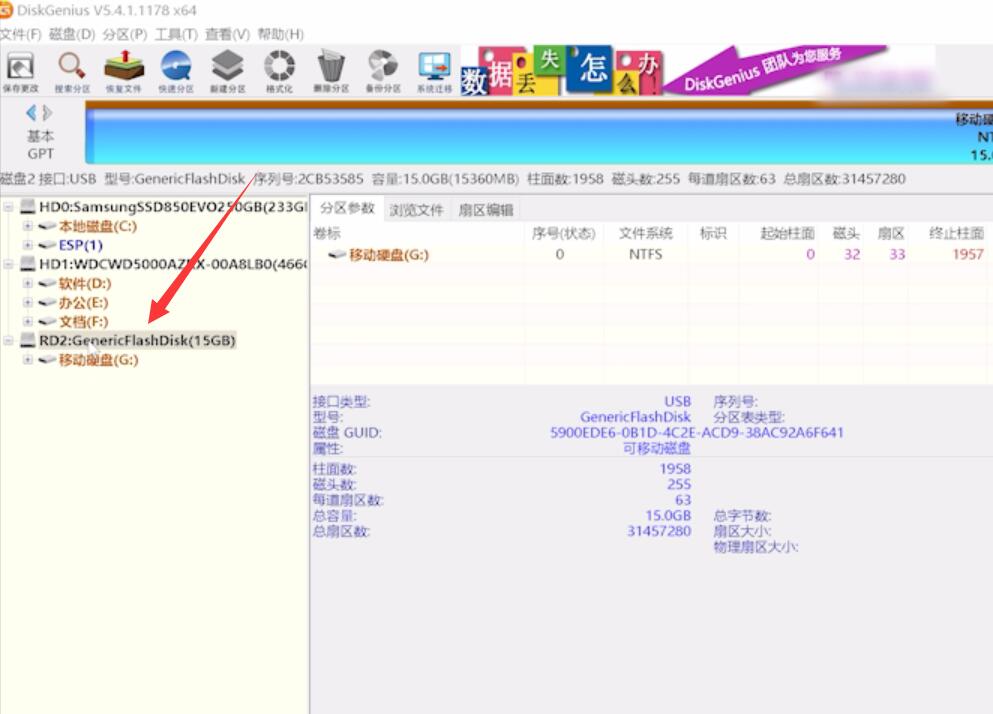Select 办公(E:) in the disk tree
993x714 pixels.
(84, 302)
